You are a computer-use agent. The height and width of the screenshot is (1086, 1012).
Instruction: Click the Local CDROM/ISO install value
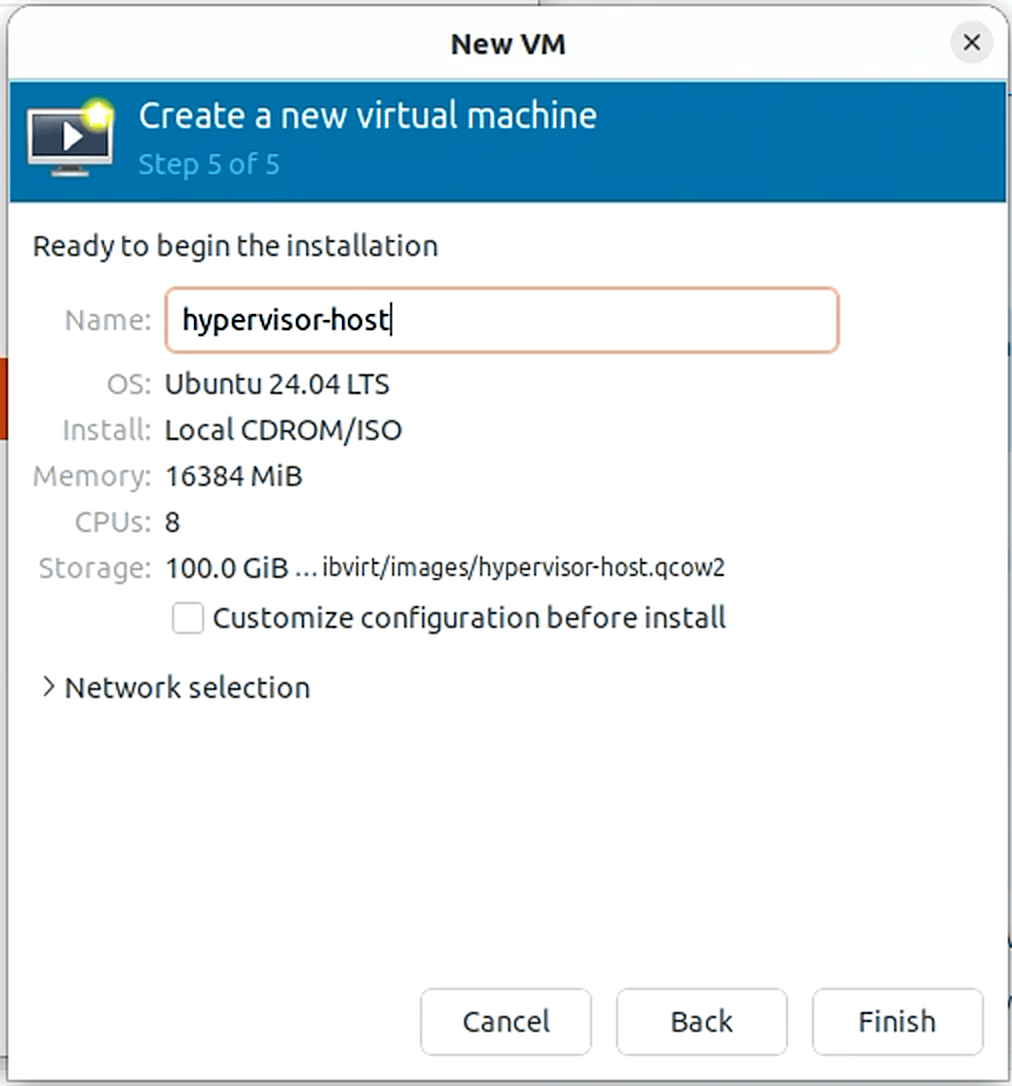(283, 430)
